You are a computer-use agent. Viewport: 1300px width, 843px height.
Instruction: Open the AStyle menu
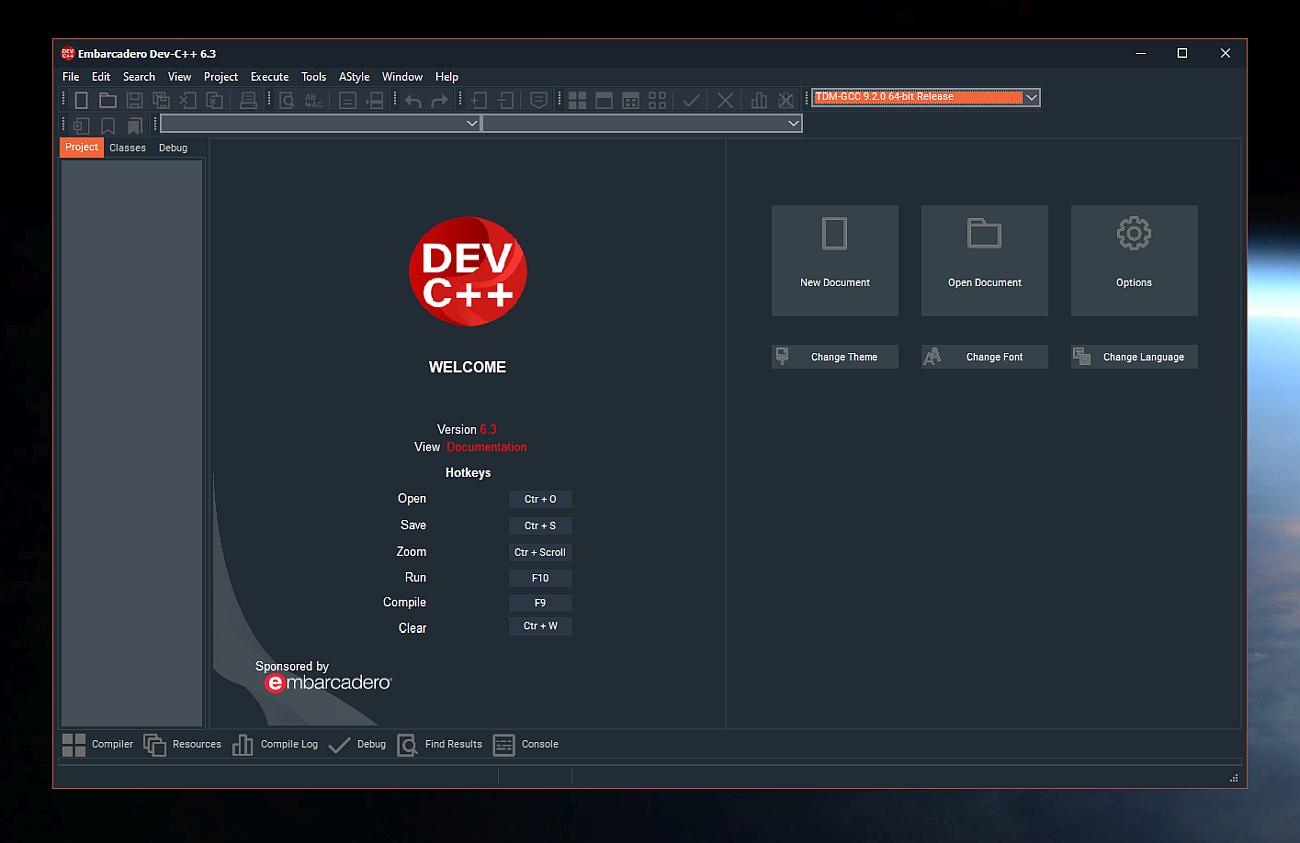click(x=354, y=77)
